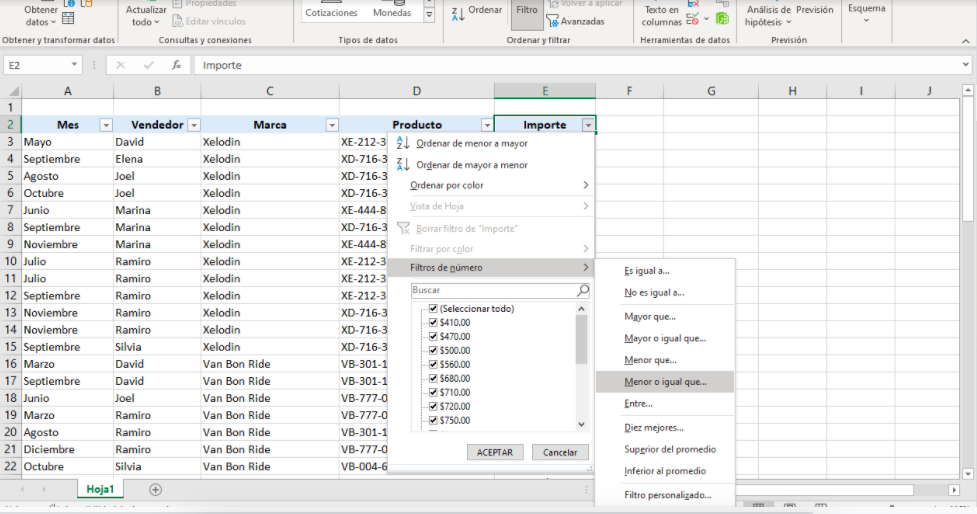
Task: Toggle the (Seleccionar todo) checkbox
Action: [433, 308]
